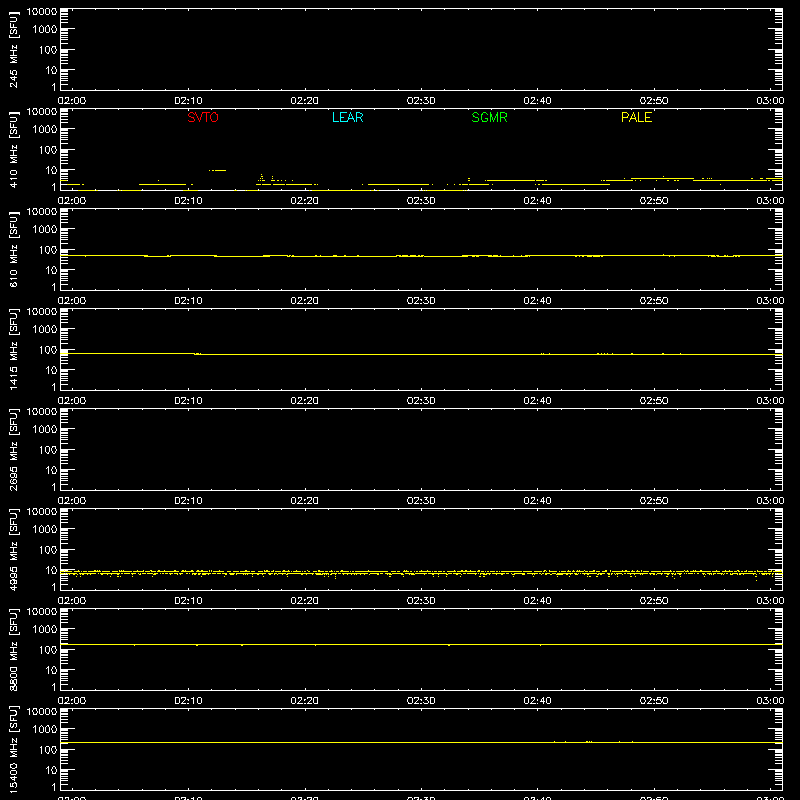Click the noisy 4995 MHz flux trace
Image resolution: width=800 pixels, height=800 pixels.
(x=421, y=573)
